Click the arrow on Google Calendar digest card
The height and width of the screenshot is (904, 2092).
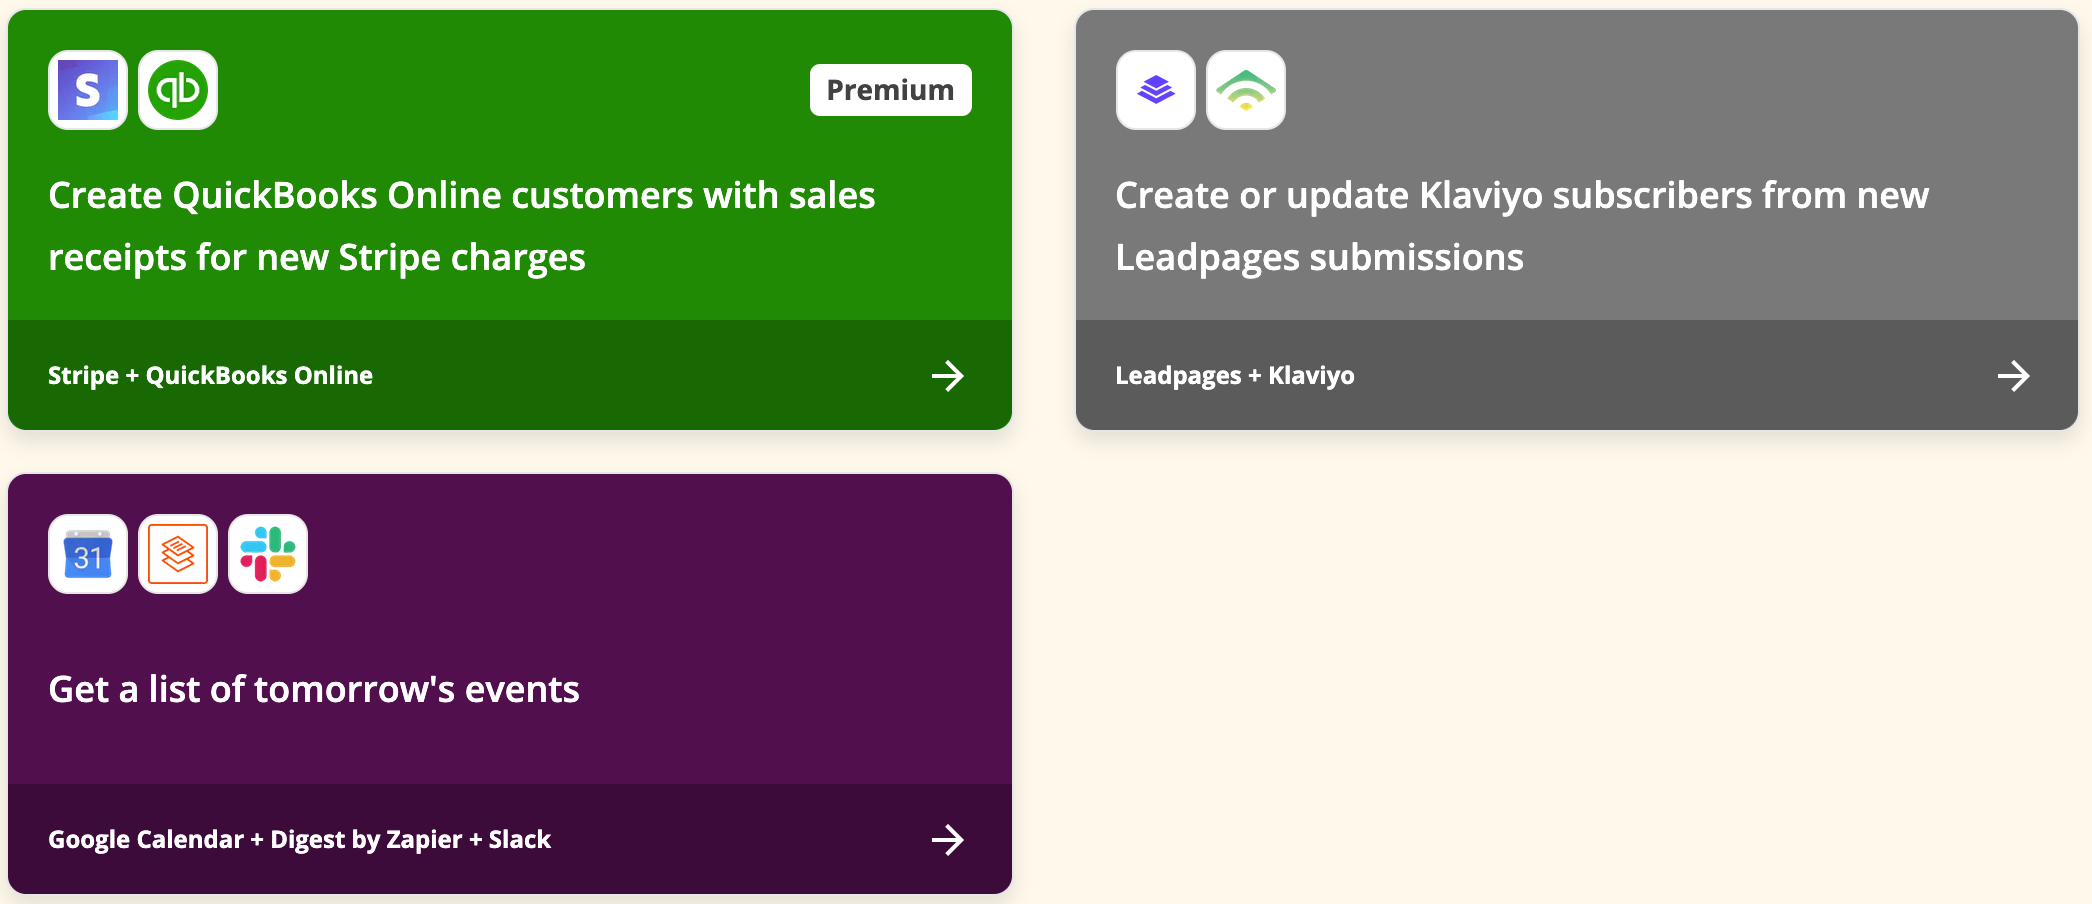[x=947, y=840]
